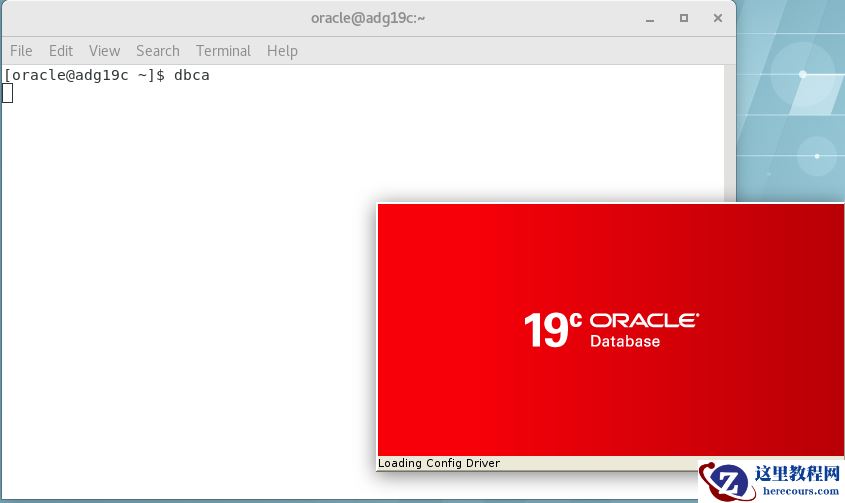Open the Search menu in terminal
The height and width of the screenshot is (503, 845).
click(157, 51)
